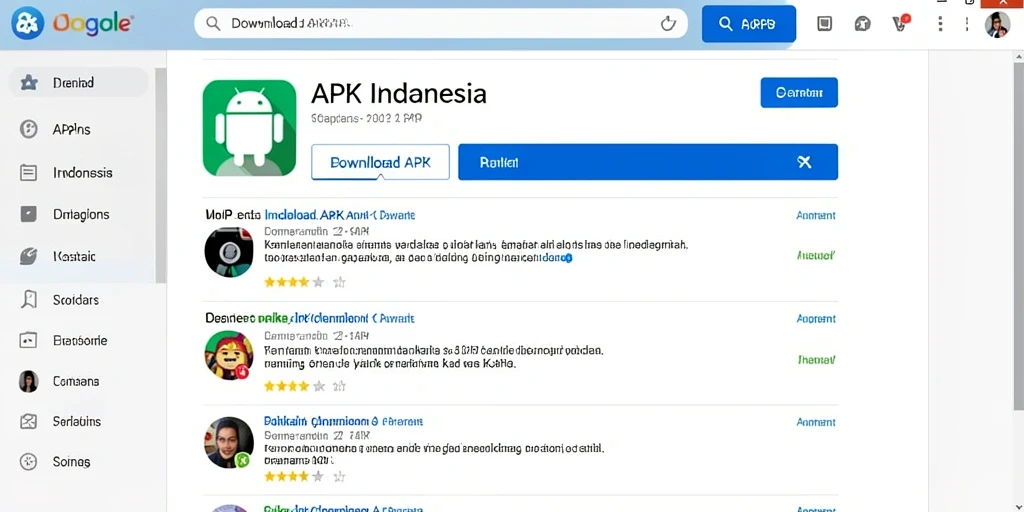
Task: Click green link beside first result description
Action: point(816,256)
